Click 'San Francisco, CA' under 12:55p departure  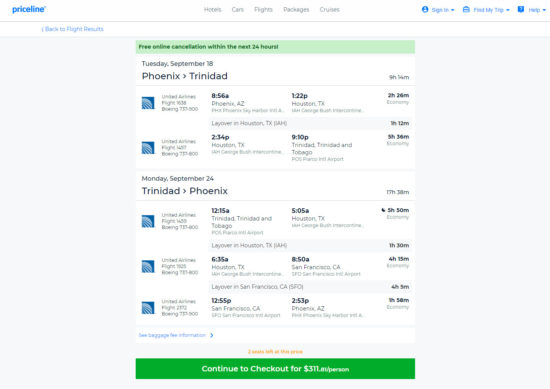point(236,308)
